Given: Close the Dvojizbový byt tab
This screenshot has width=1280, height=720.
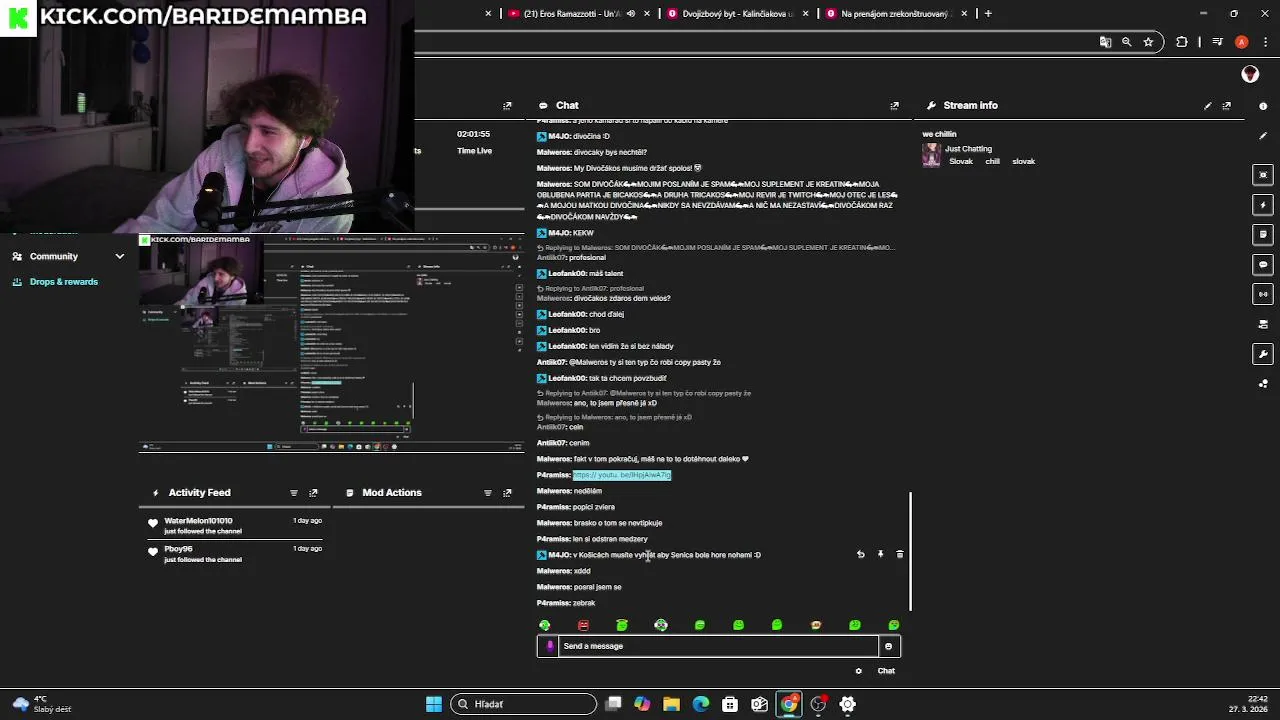Looking at the screenshot, I should click(x=806, y=14).
